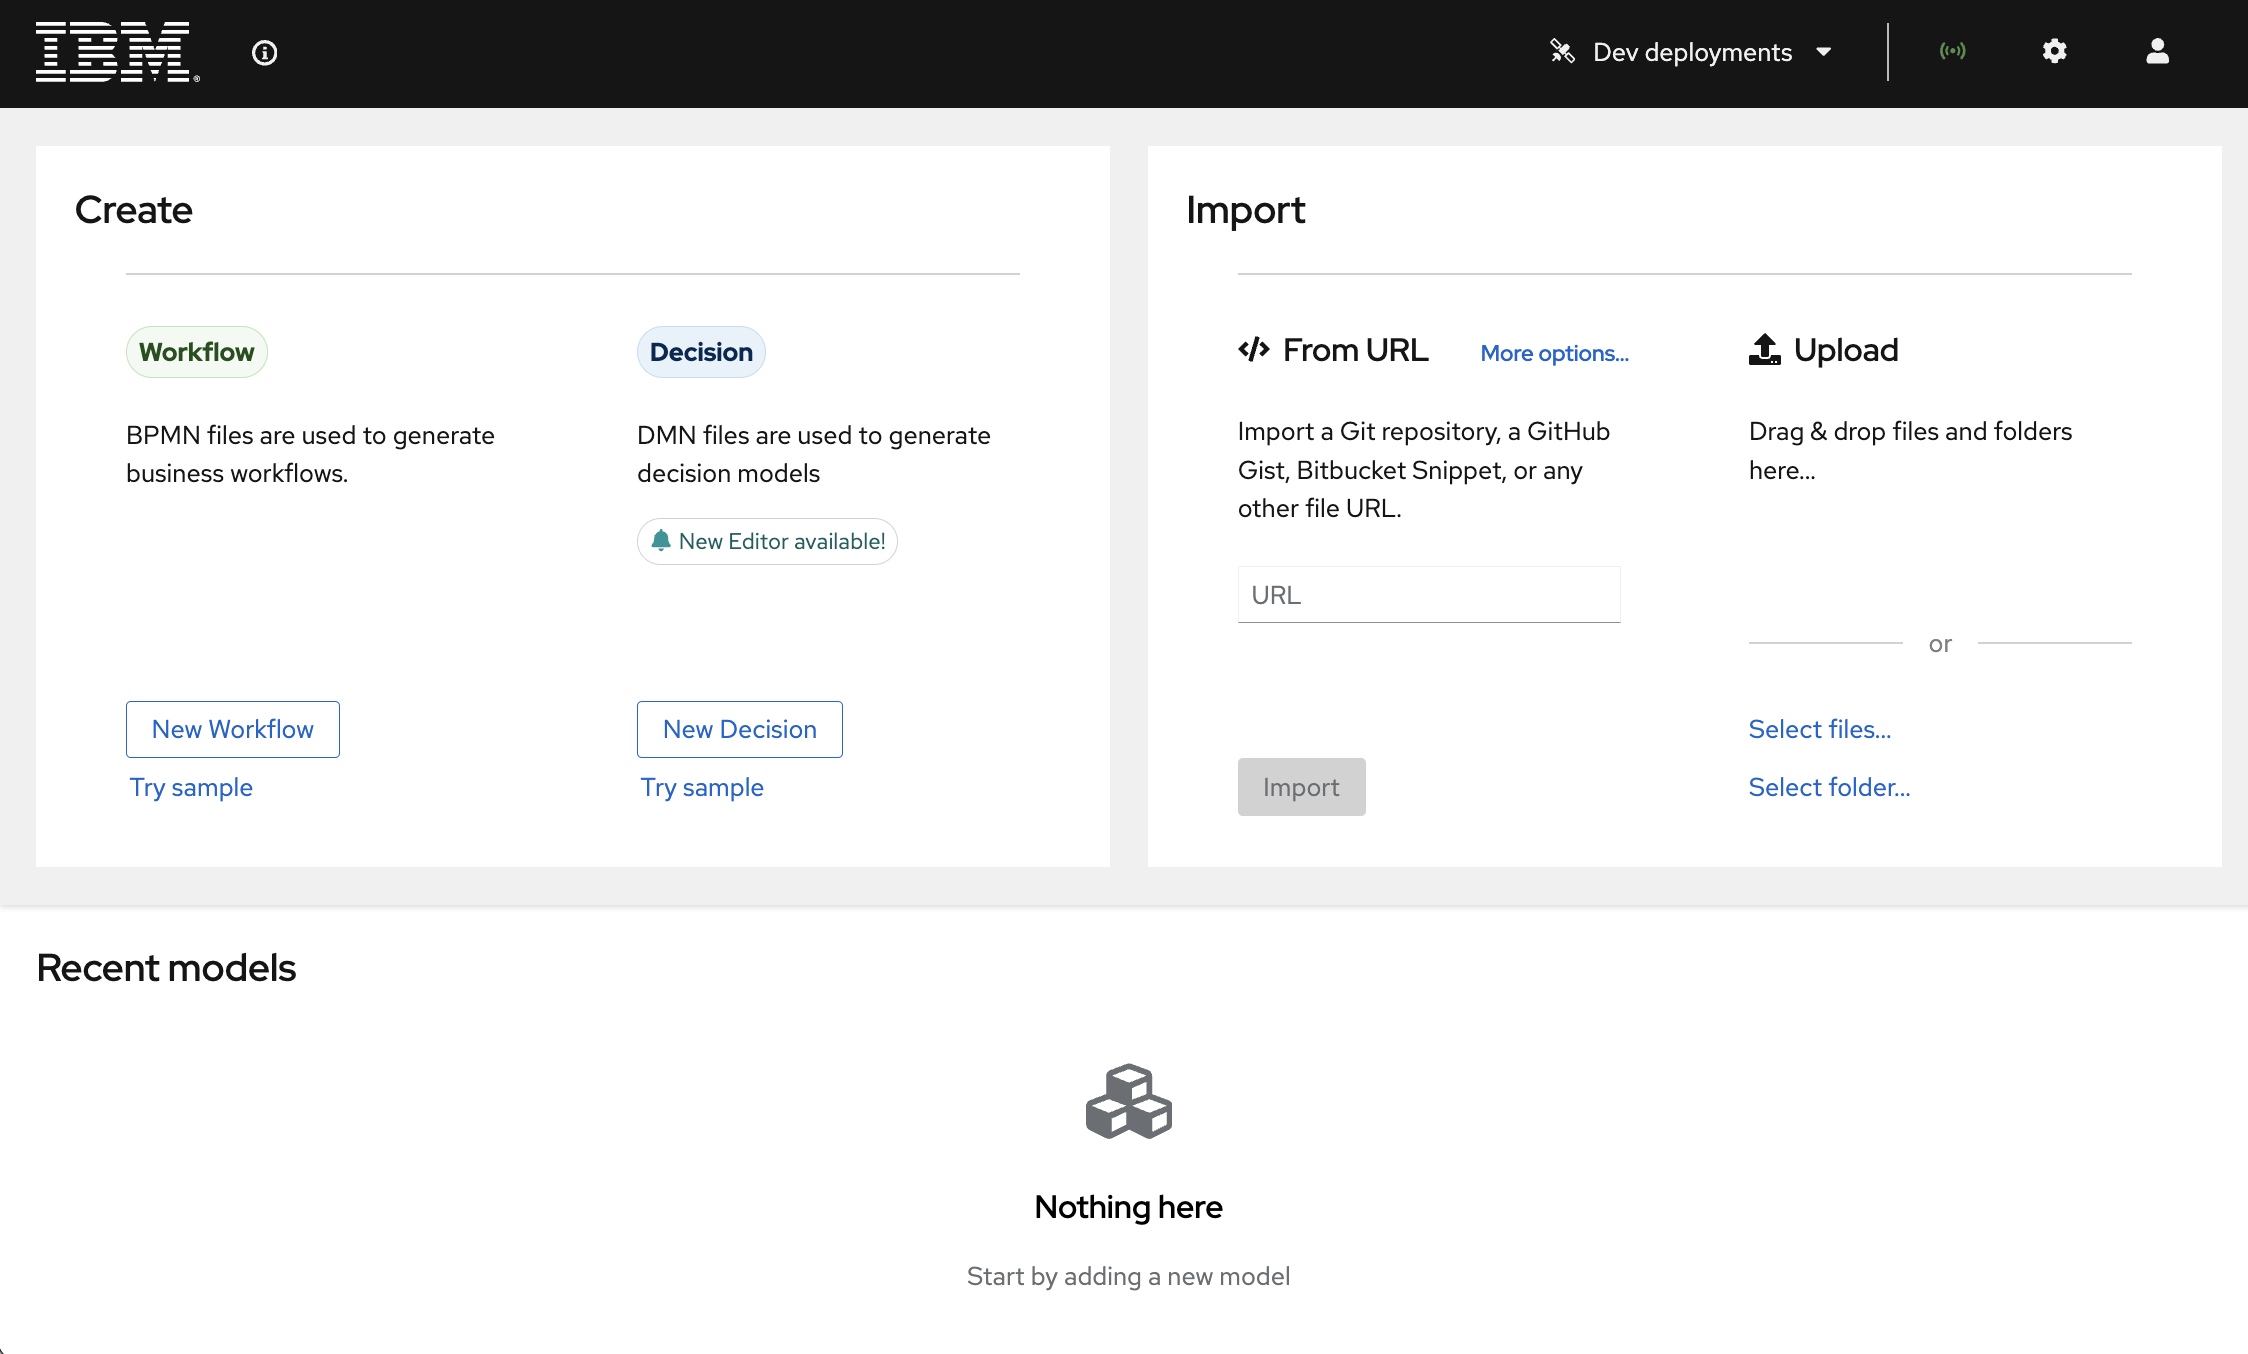This screenshot has height=1354, width=2248.
Task: Focus the URL input field
Action: [1429, 595]
